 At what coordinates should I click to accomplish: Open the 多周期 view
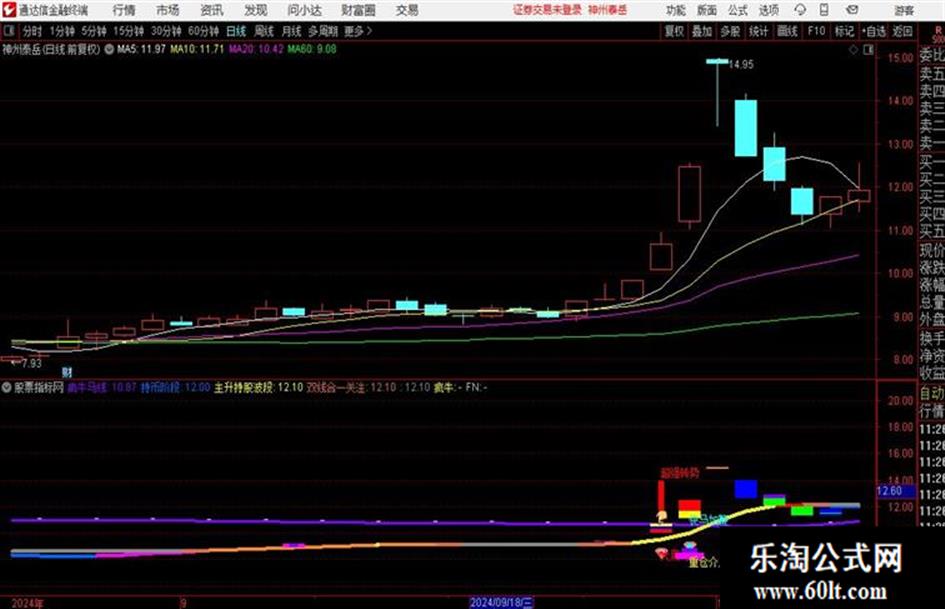[x=323, y=31]
